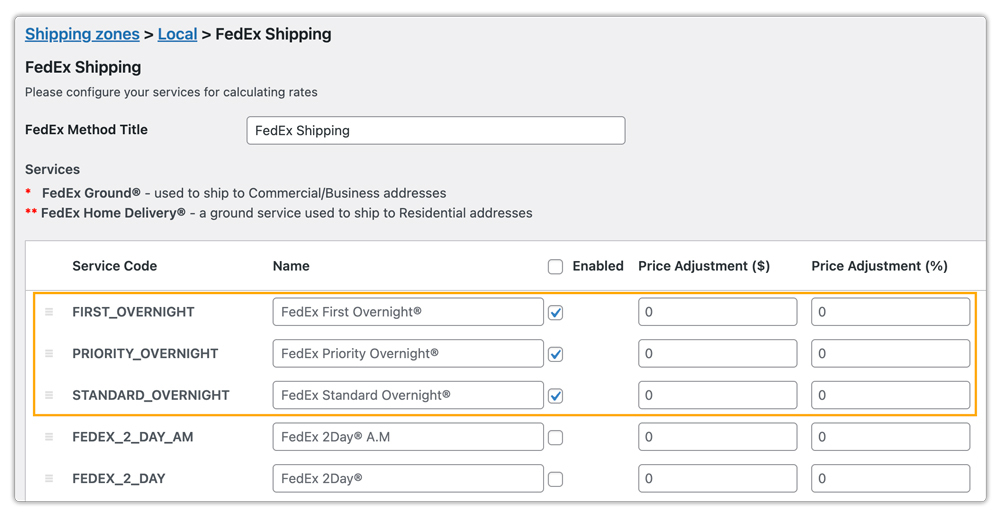Click drag handle icon for FEDEX_2_DAY row
The width and height of the screenshot is (1000, 516).
pyautogui.click(x=49, y=479)
